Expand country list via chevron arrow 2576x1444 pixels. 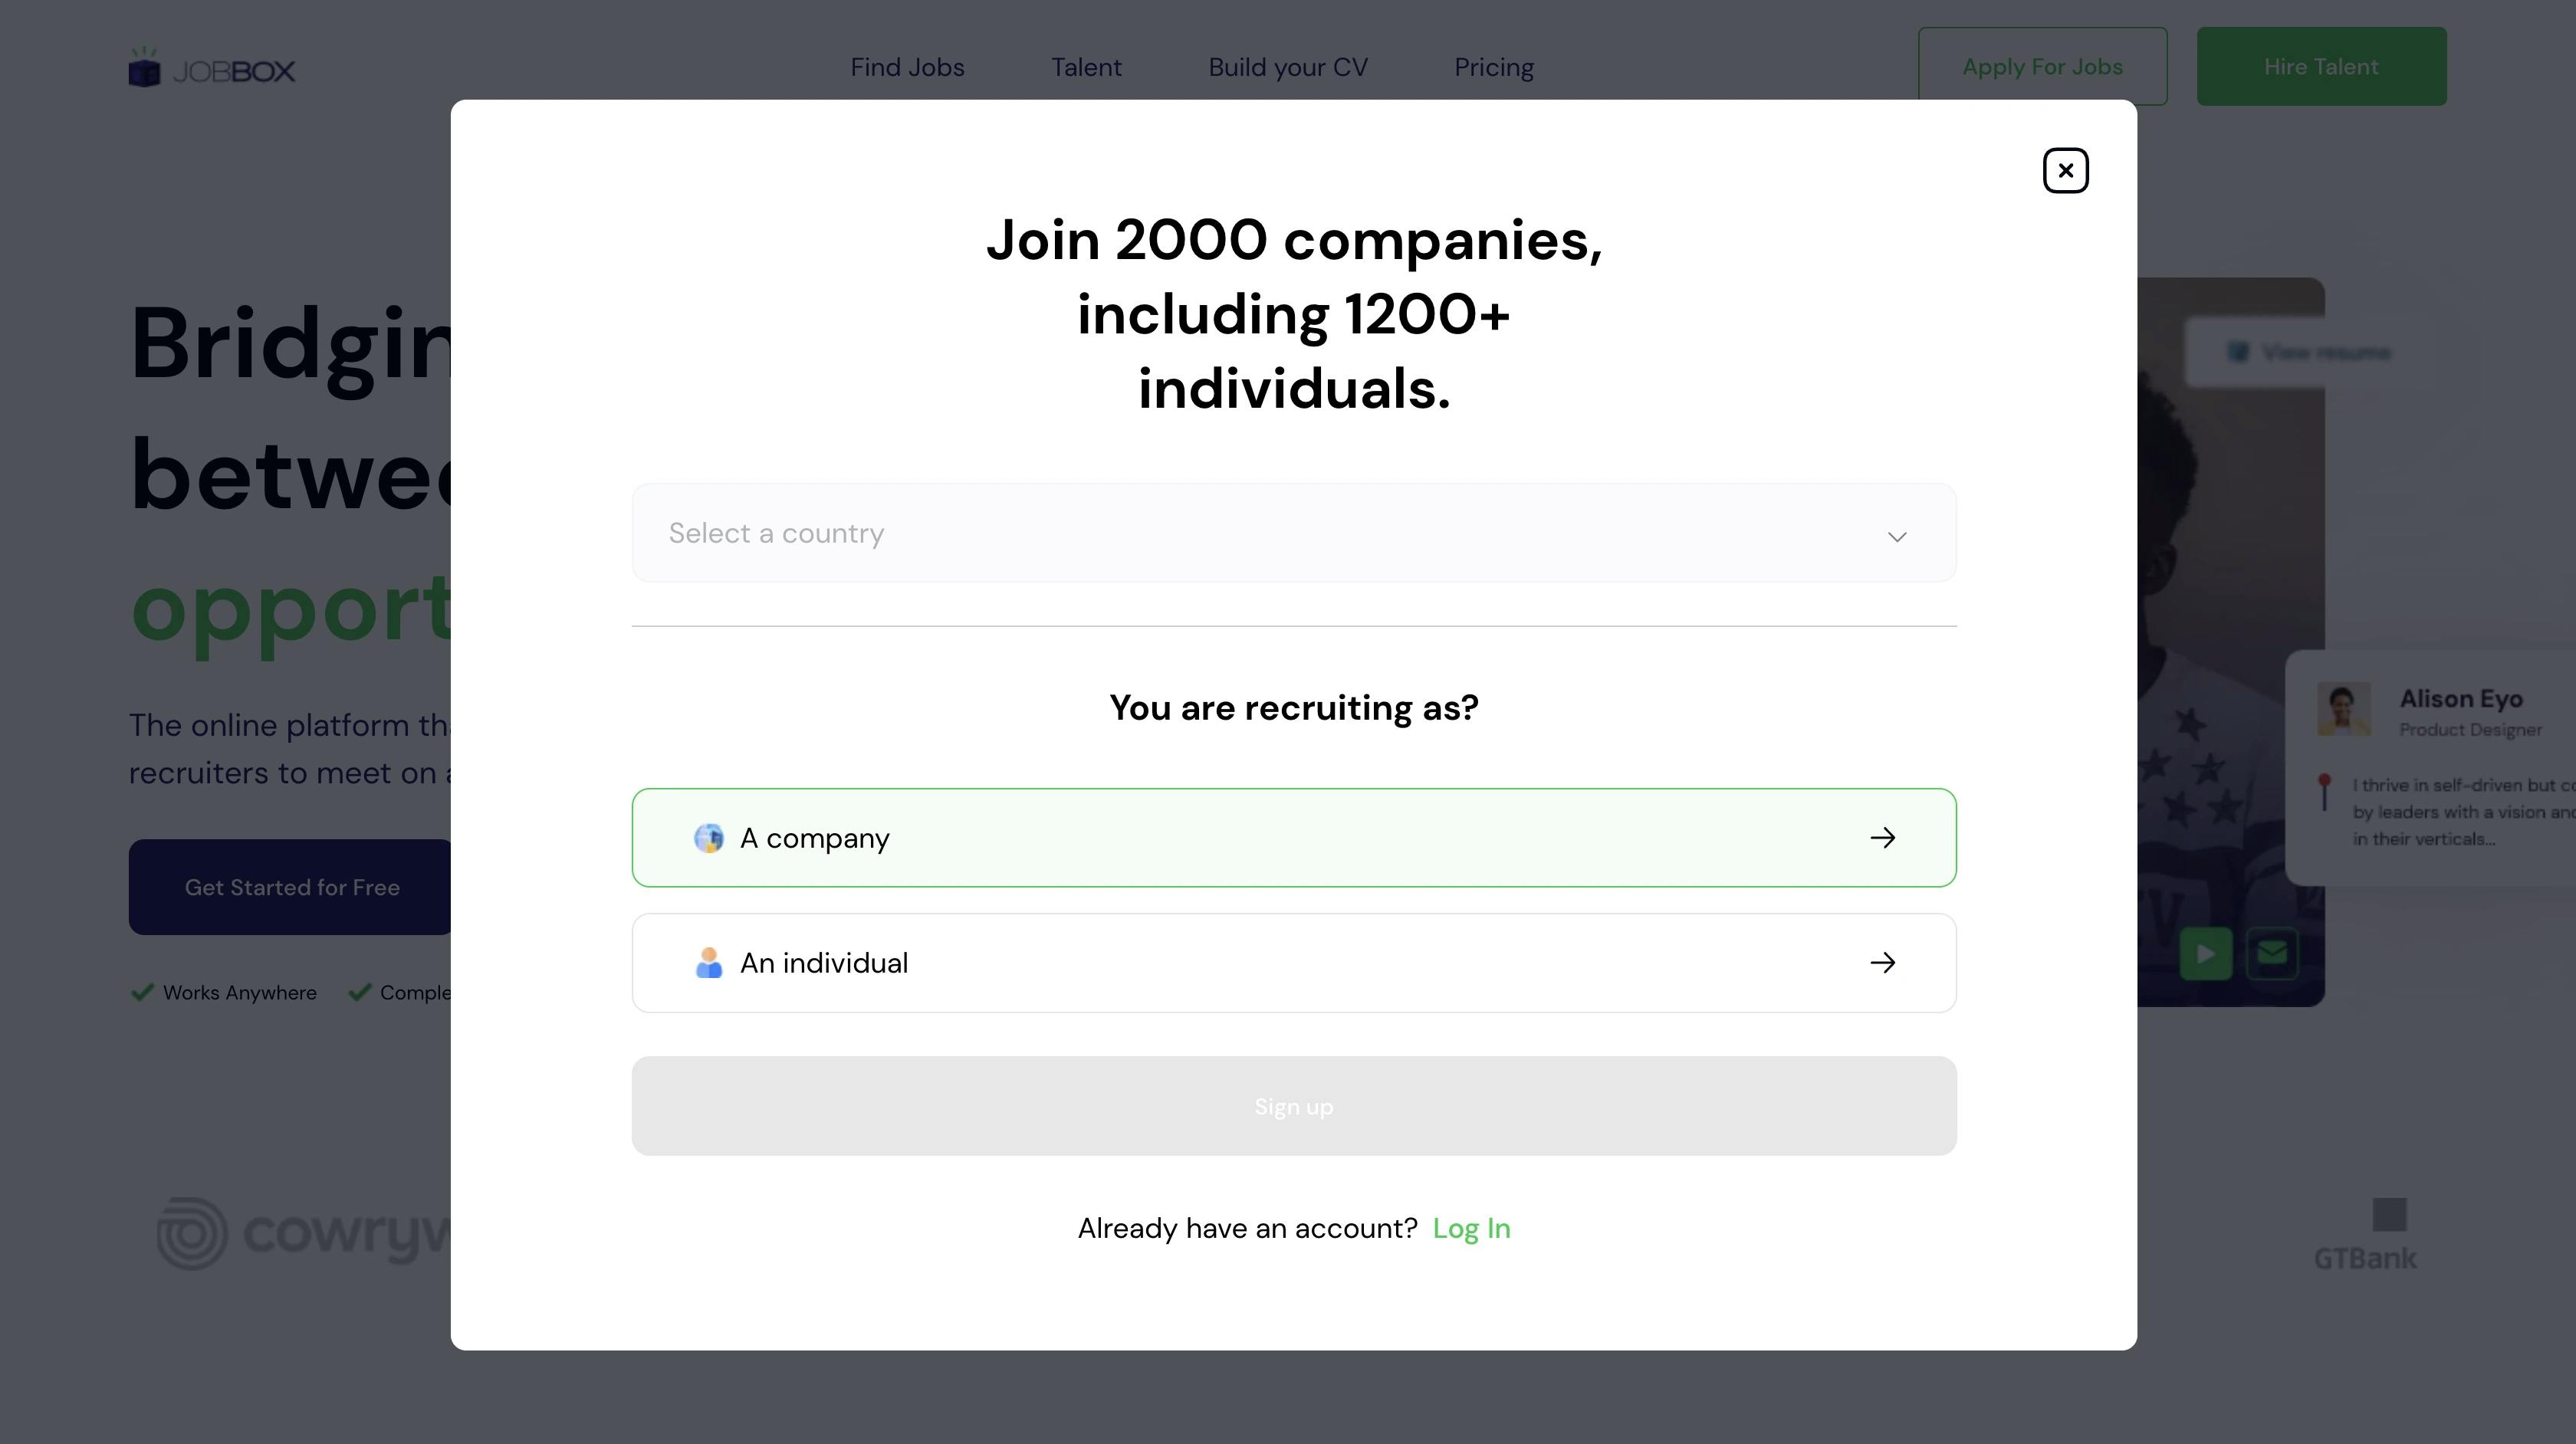point(1896,537)
